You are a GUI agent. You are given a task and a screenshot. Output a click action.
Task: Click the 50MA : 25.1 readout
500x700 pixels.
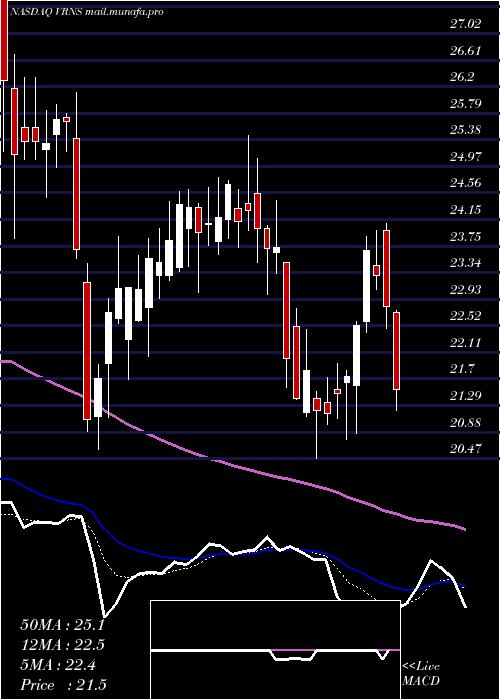(x=62, y=625)
